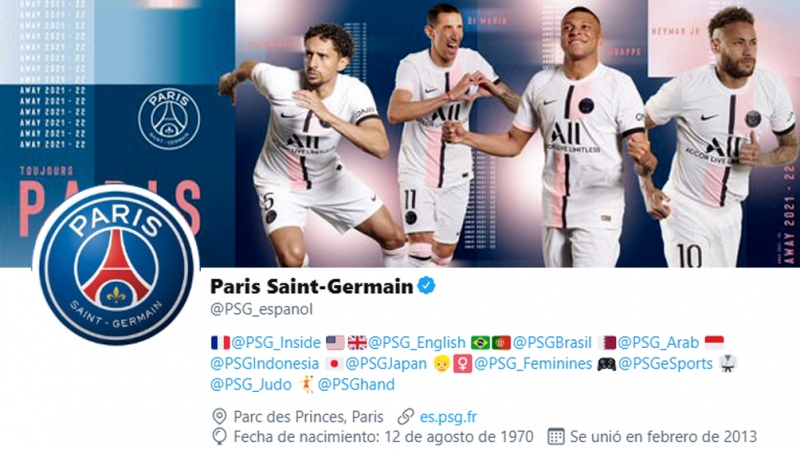Open the PSG crest profile picture

click(116, 265)
